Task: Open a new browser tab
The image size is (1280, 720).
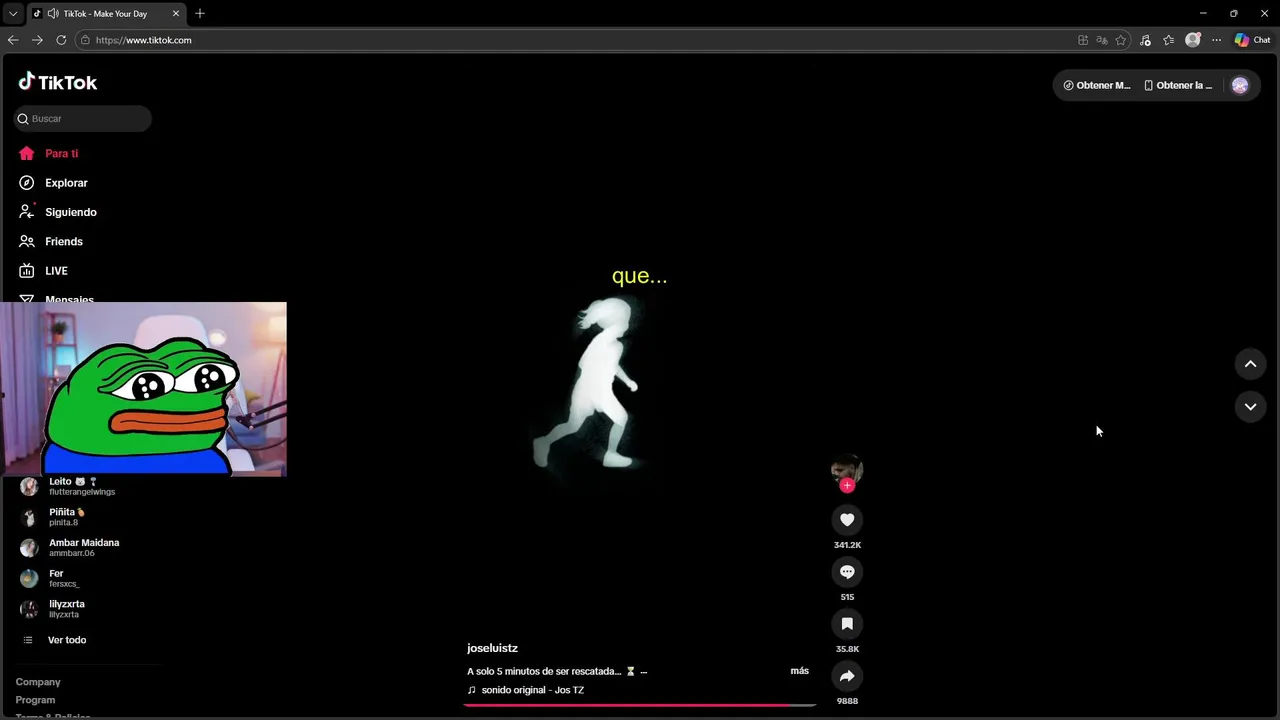Action: click(200, 14)
